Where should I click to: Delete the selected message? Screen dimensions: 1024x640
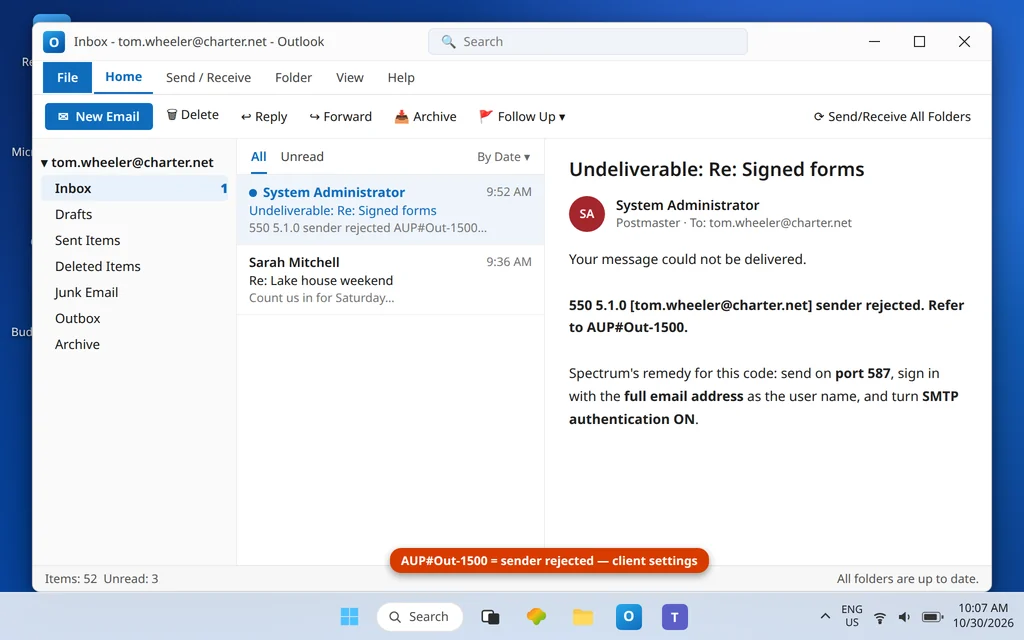[193, 115]
